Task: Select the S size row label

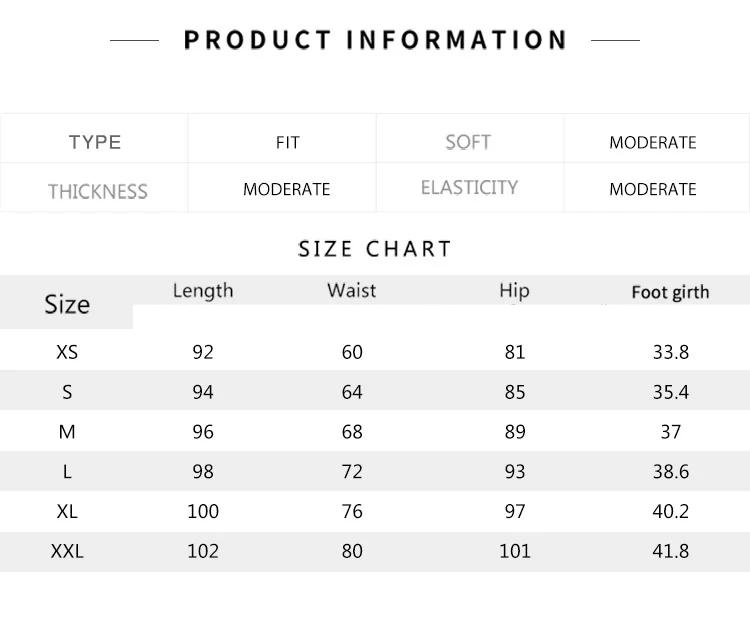Action: [67, 392]
